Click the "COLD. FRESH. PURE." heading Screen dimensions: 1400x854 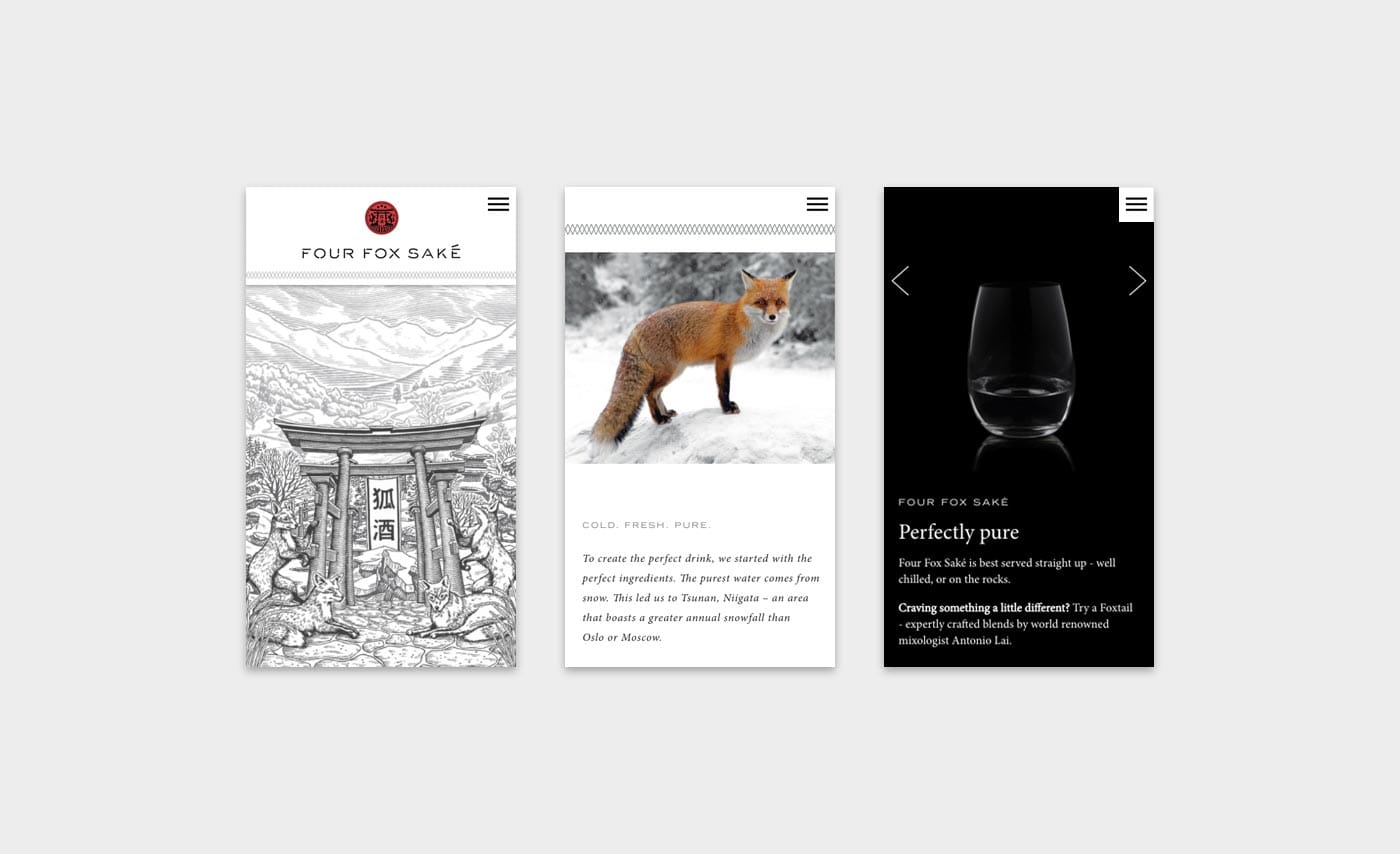tap(647, 525)
